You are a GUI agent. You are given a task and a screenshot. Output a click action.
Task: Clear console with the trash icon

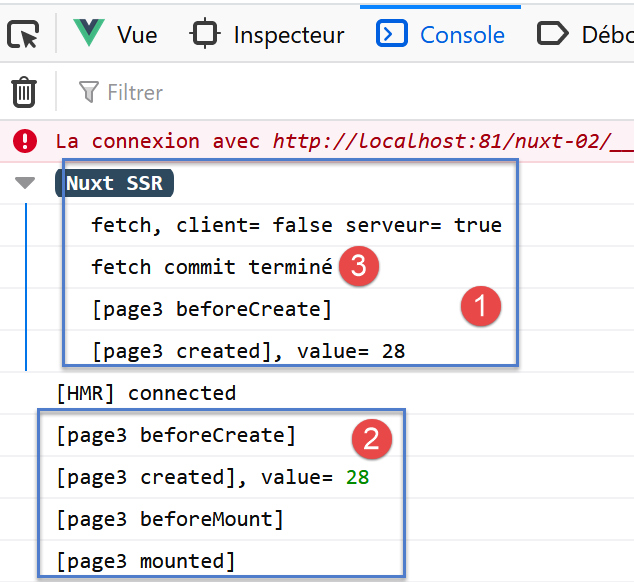[x=24, y=92]
